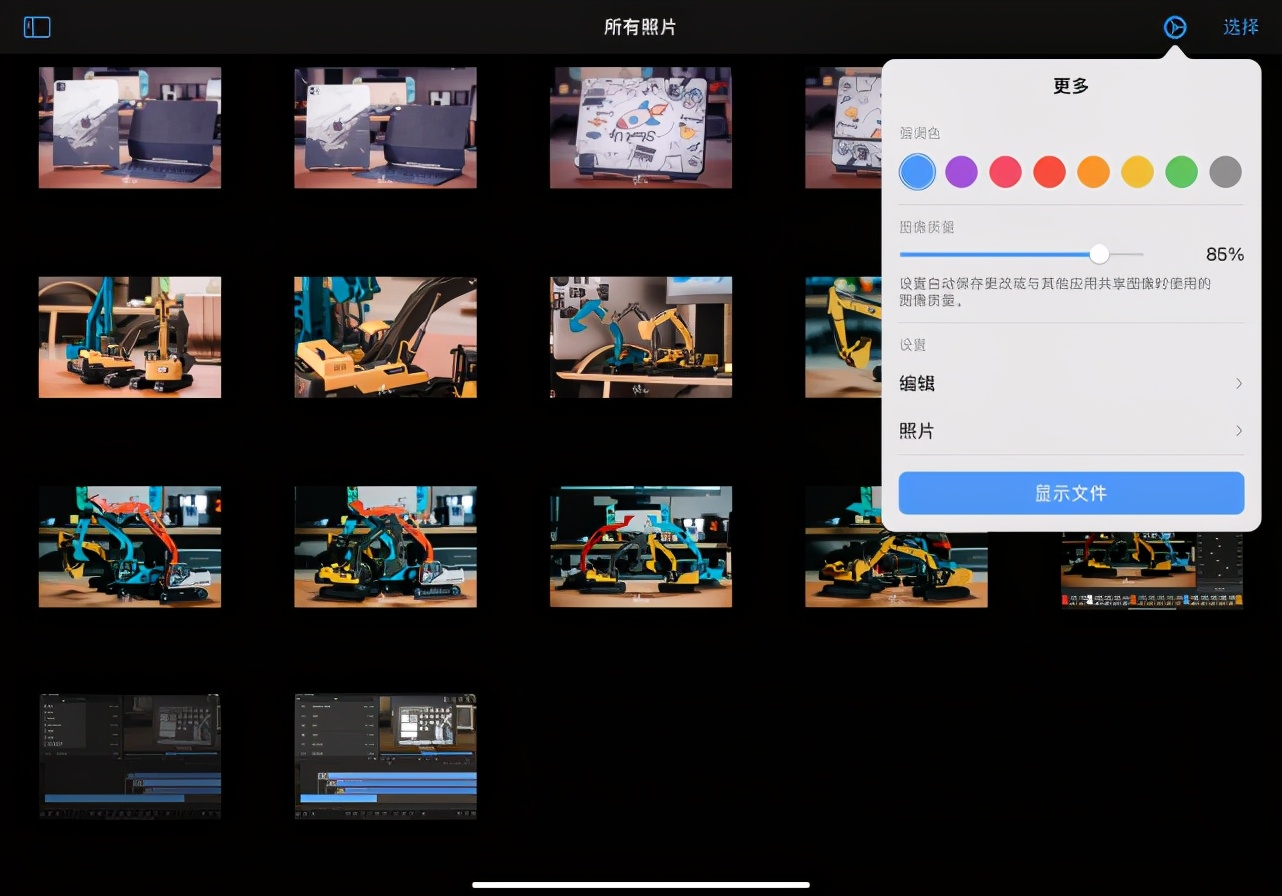Viewport: 1282px width, 896px height.
Task: Tap the 显示文件 button
Action: 1071,492
